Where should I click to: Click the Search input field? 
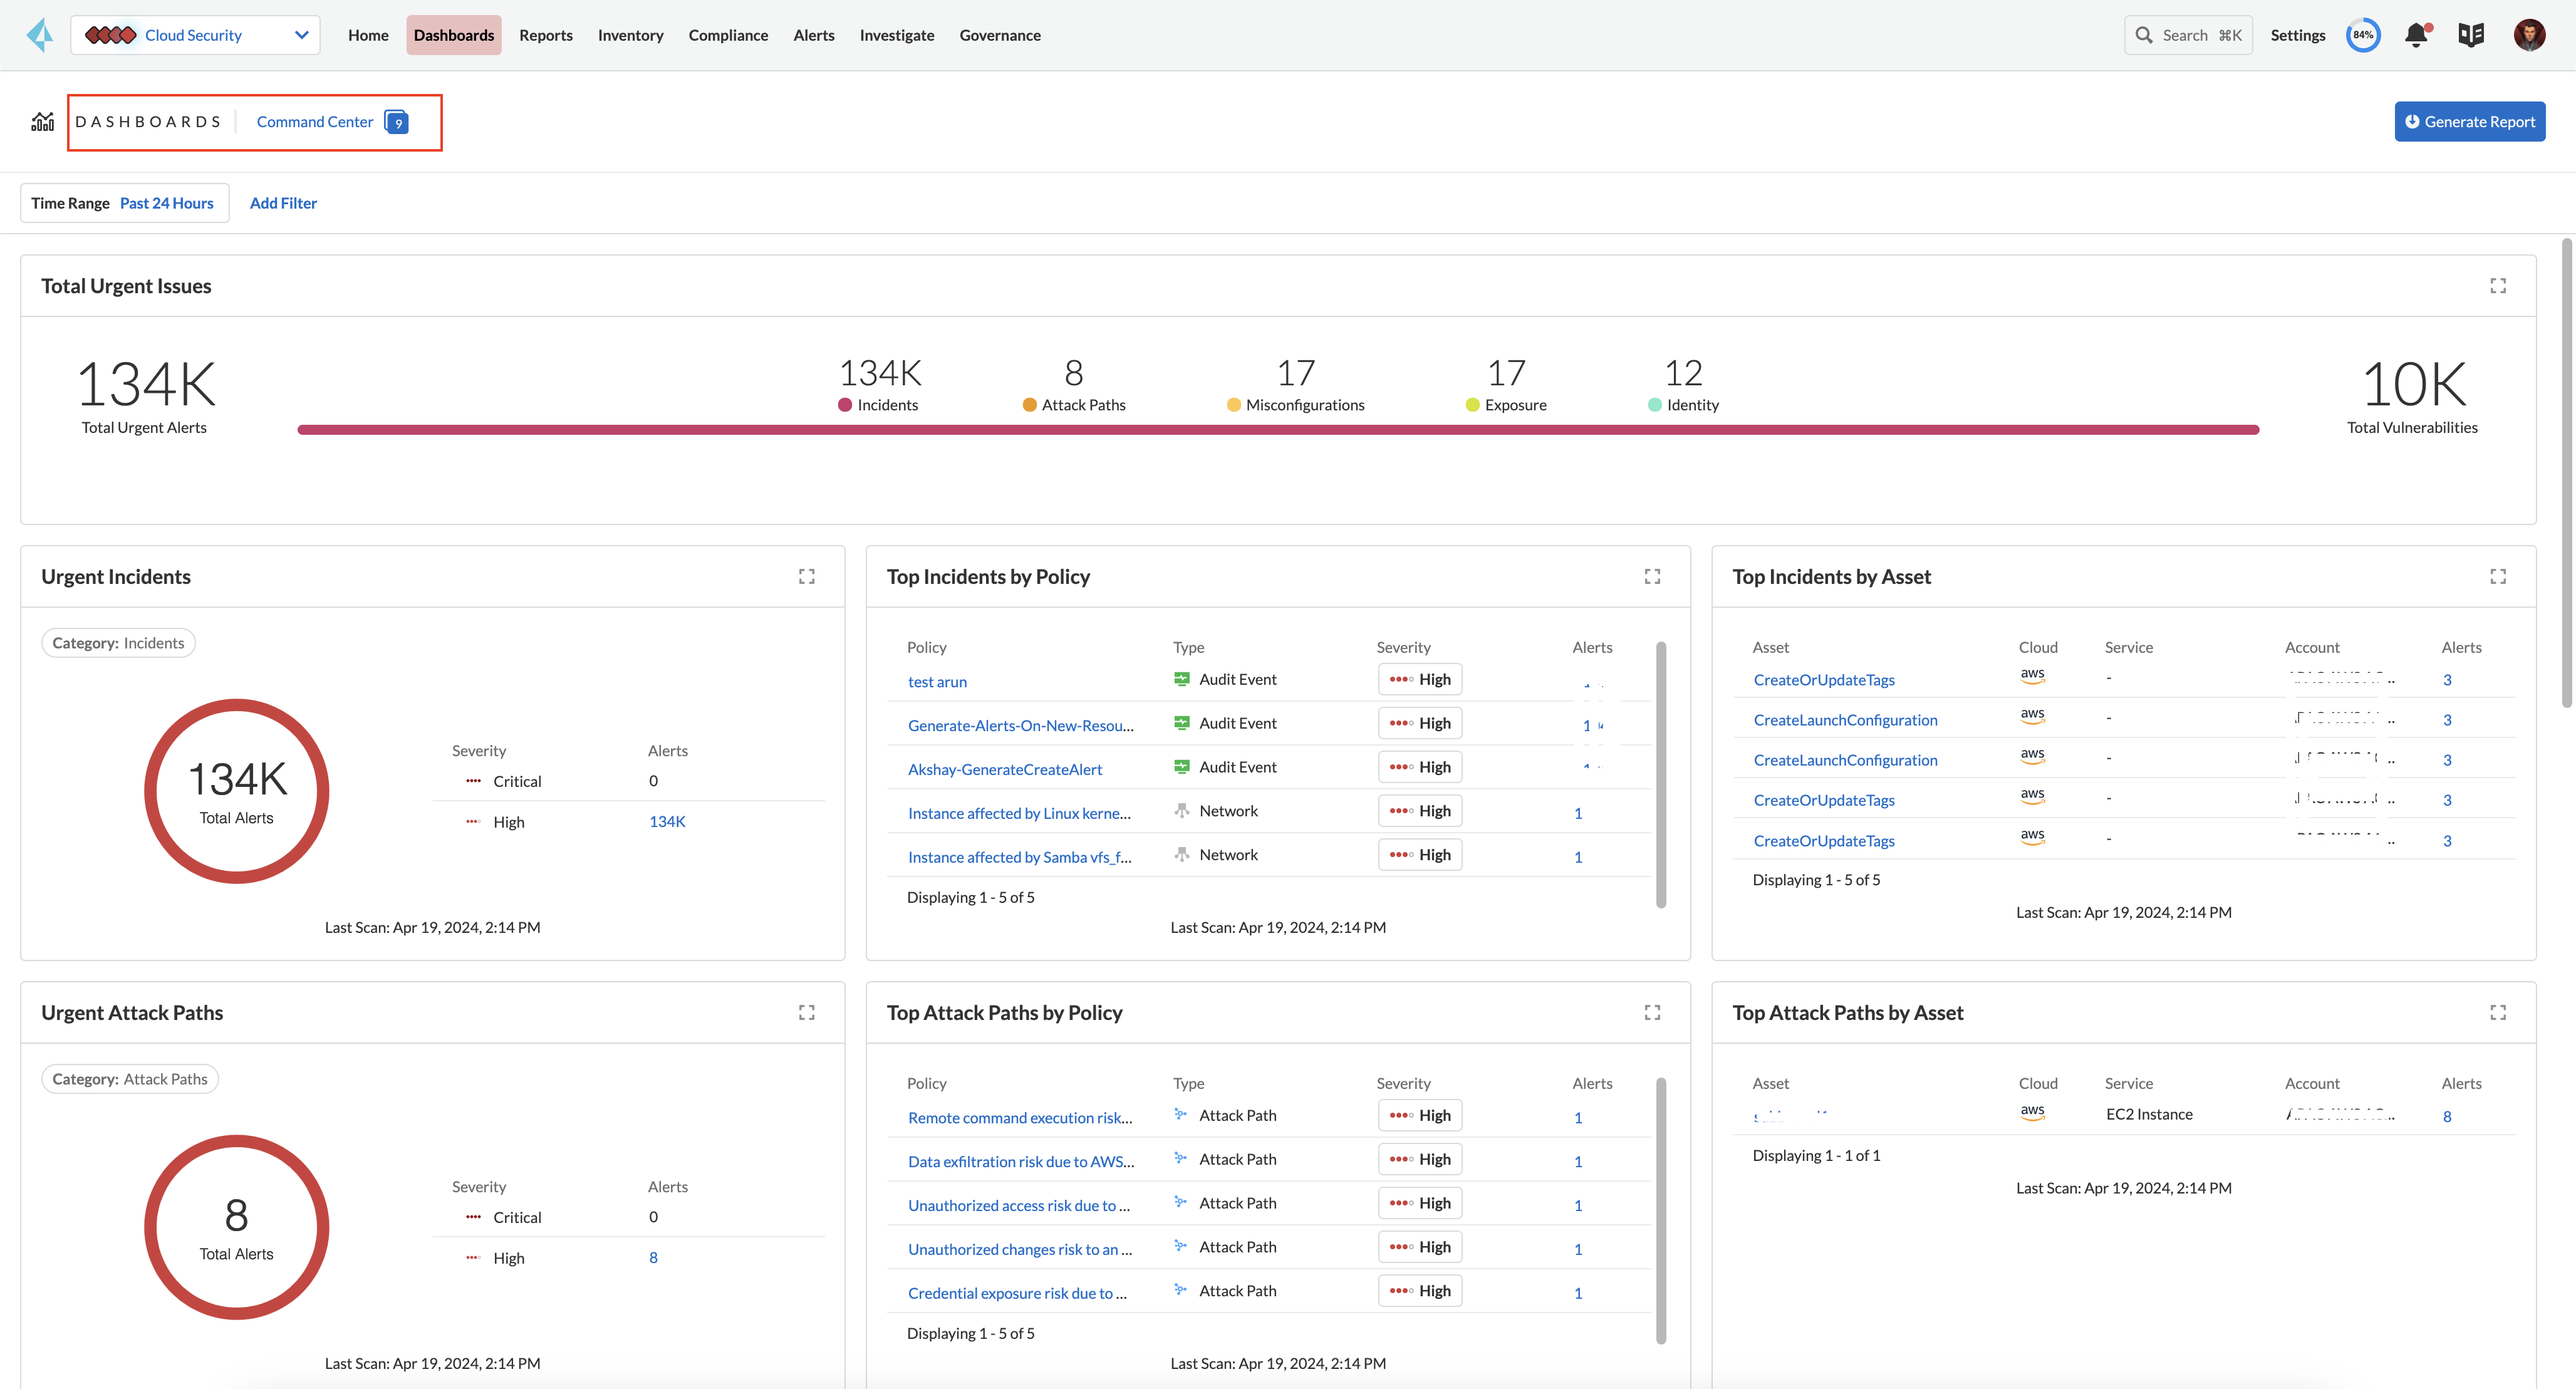pyautogui.click(x=2188, y=35)
